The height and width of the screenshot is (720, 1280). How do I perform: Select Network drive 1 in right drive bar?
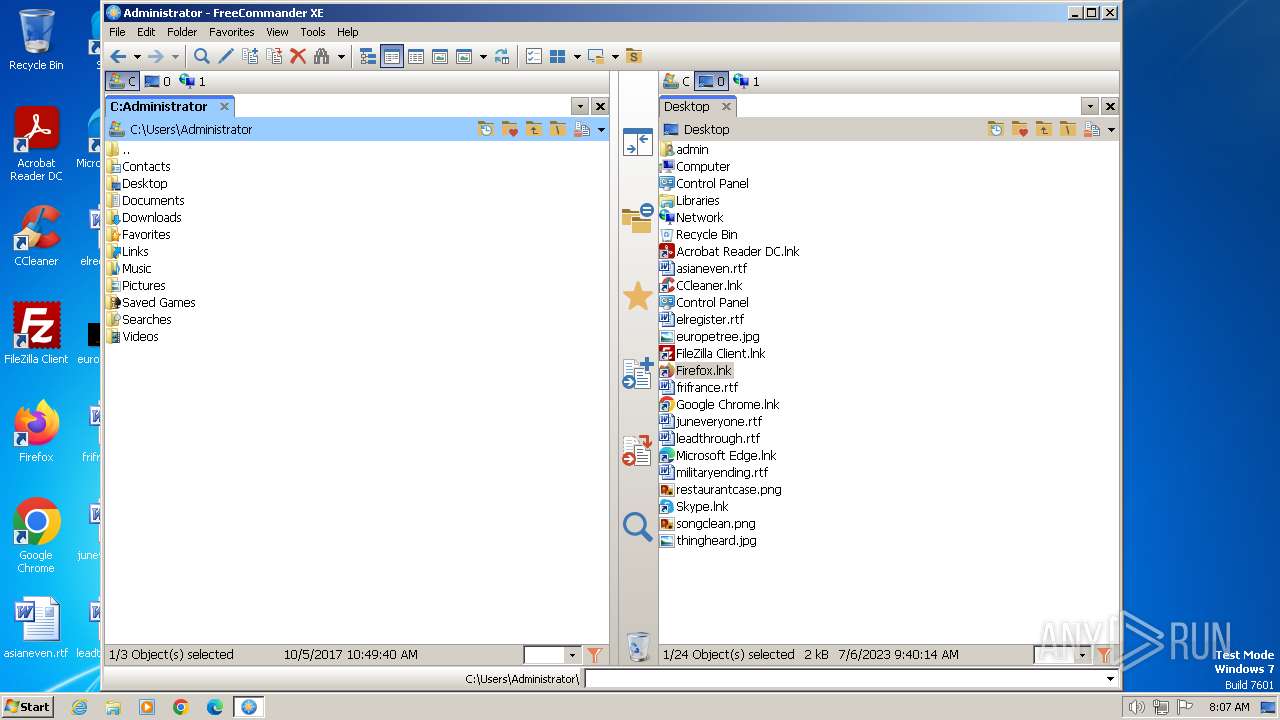(747, 81)
